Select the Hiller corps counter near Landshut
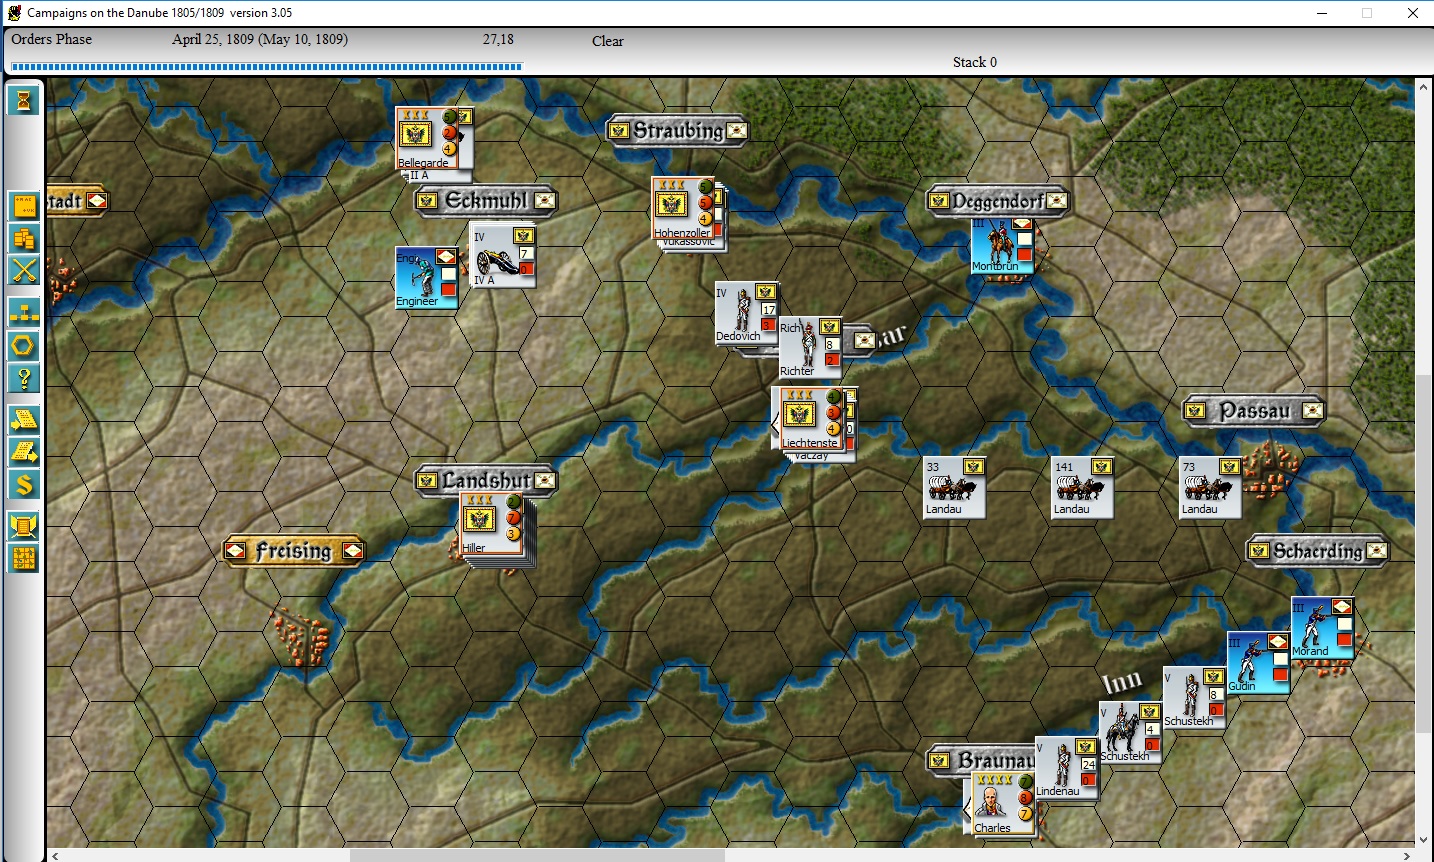Viewport: 1434px width, 862px height. [490, 524]
